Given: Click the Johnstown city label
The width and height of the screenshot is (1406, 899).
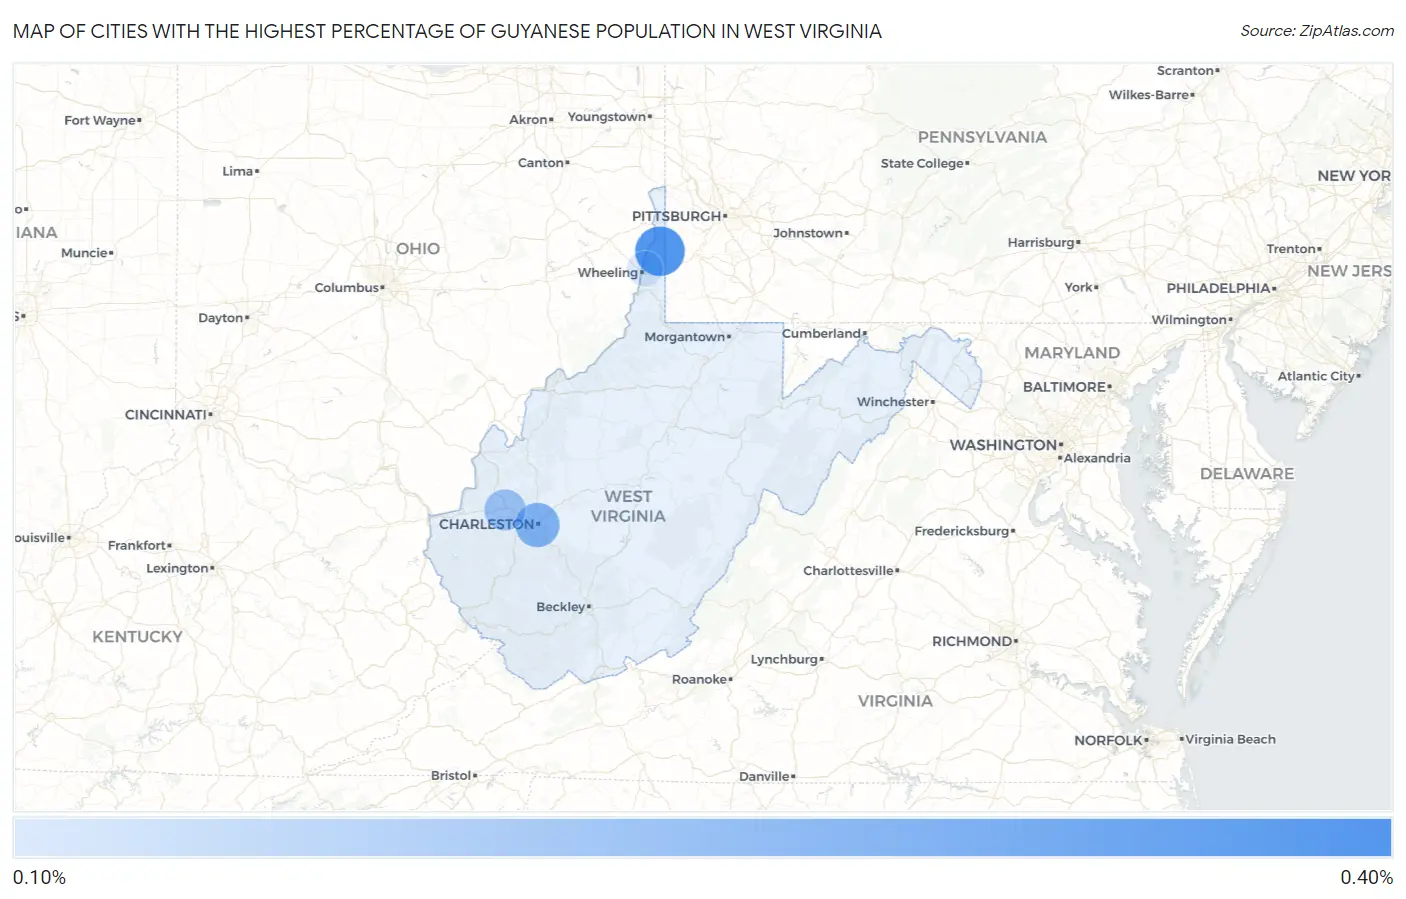Looking at the screenshot, I should (x=808, y=233).
